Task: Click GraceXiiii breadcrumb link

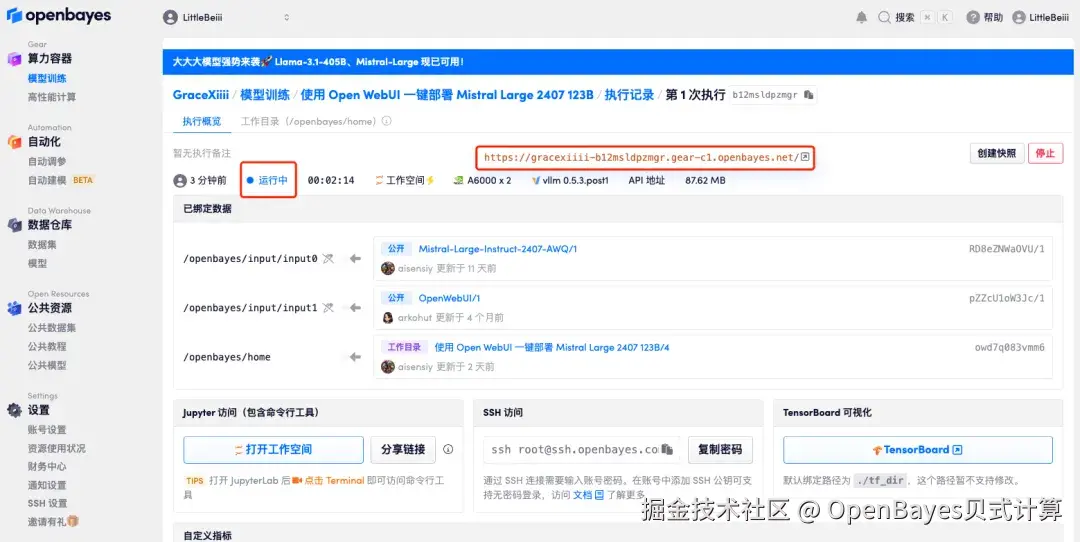Action: 200,95
